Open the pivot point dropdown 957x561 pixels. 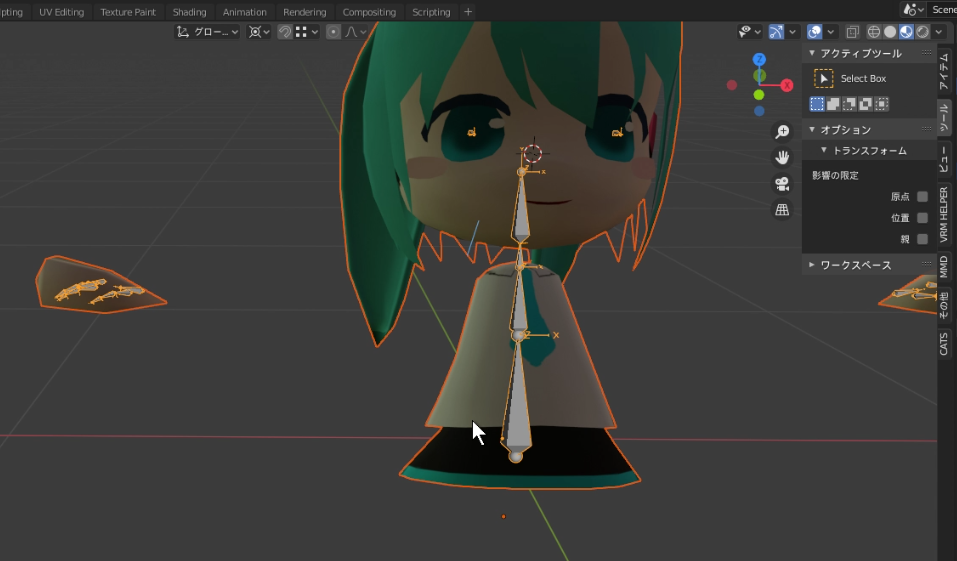[259, 32]
